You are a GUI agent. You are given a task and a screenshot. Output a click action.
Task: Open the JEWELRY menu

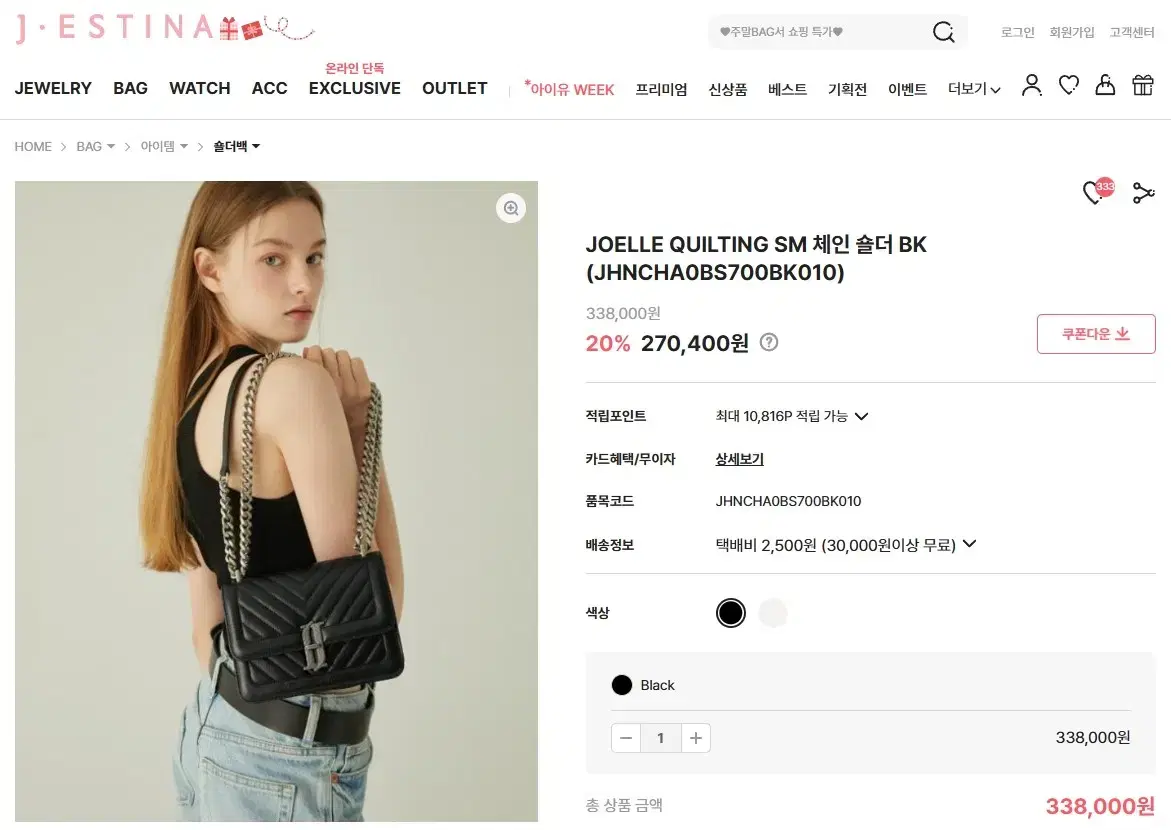[x=53, y=88]
